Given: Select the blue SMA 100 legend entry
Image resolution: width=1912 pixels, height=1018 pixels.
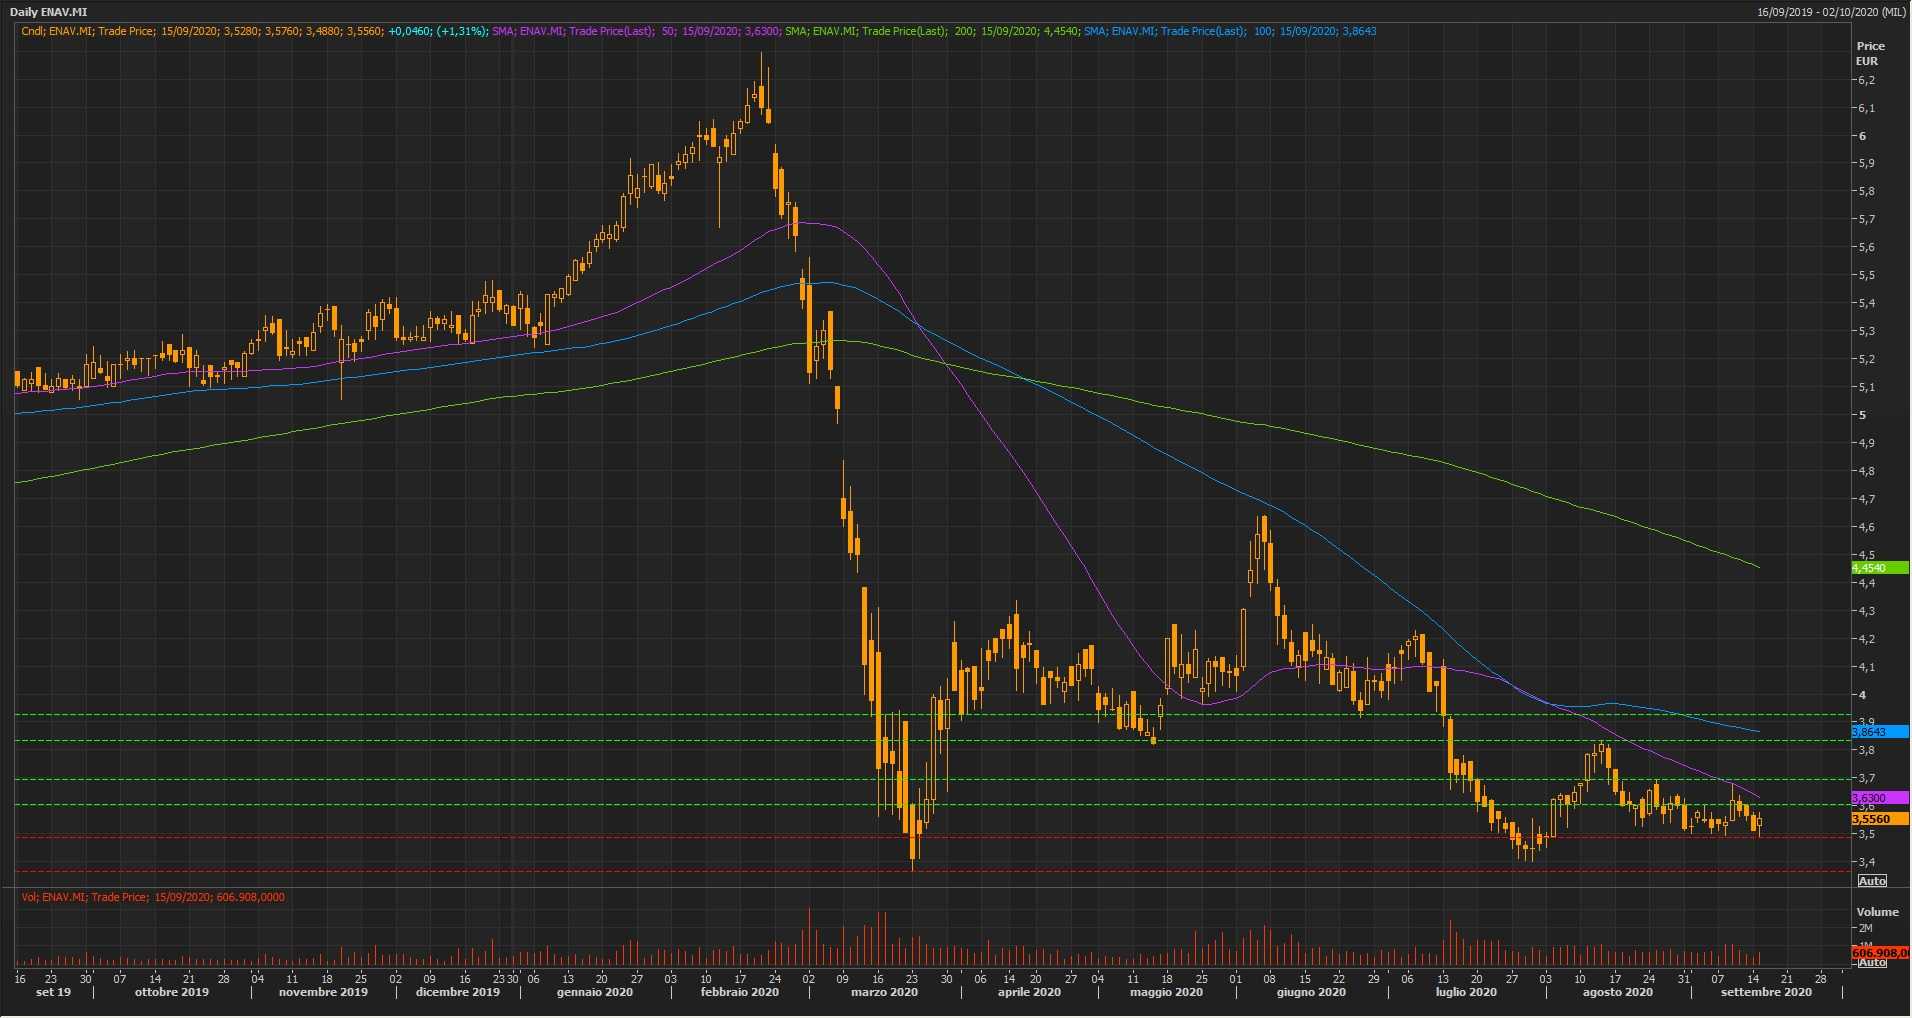Looking at the screenshot, I should click(x=1230, y=31).
